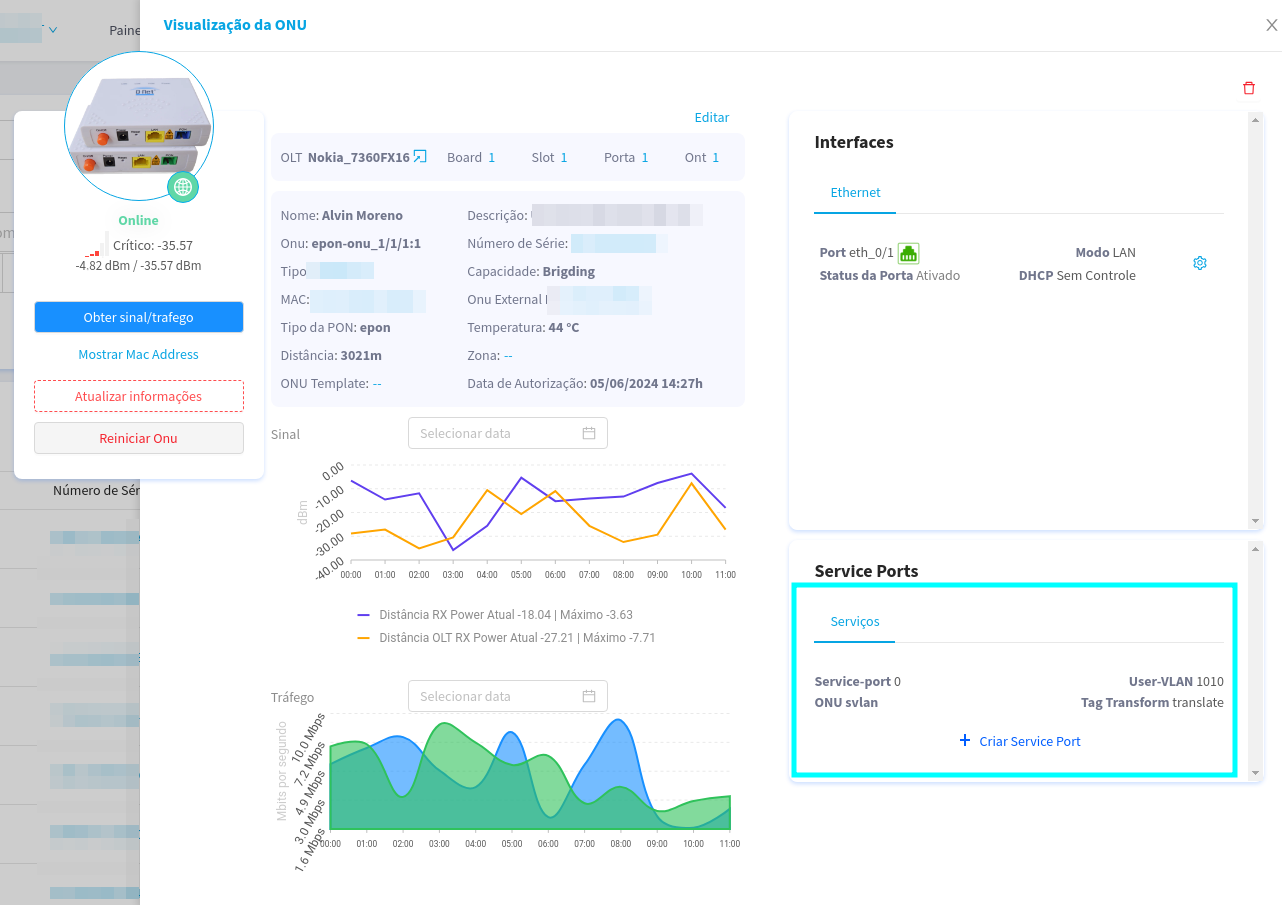
Task: Open eth_0/1 port settings gear
Action: pos(1200,263)
